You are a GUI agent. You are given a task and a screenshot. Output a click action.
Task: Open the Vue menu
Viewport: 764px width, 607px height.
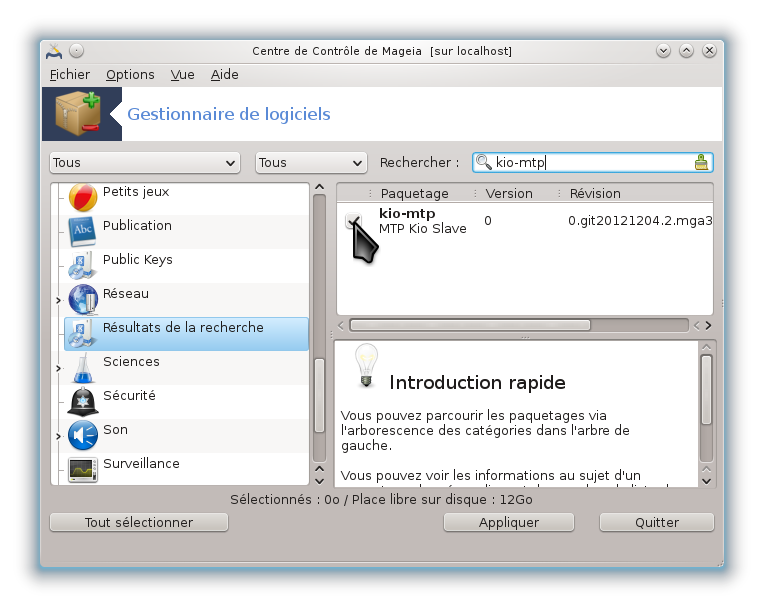coord(182,75)
